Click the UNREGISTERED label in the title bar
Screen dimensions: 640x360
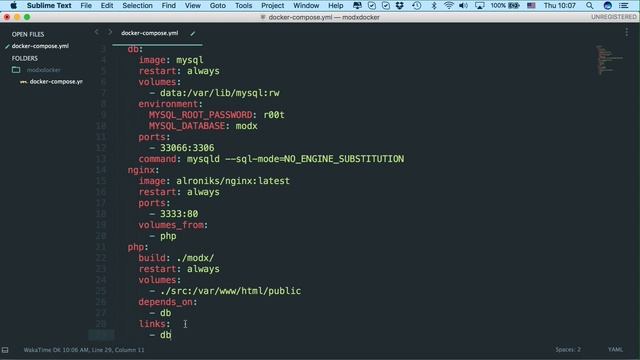point(613,17)
